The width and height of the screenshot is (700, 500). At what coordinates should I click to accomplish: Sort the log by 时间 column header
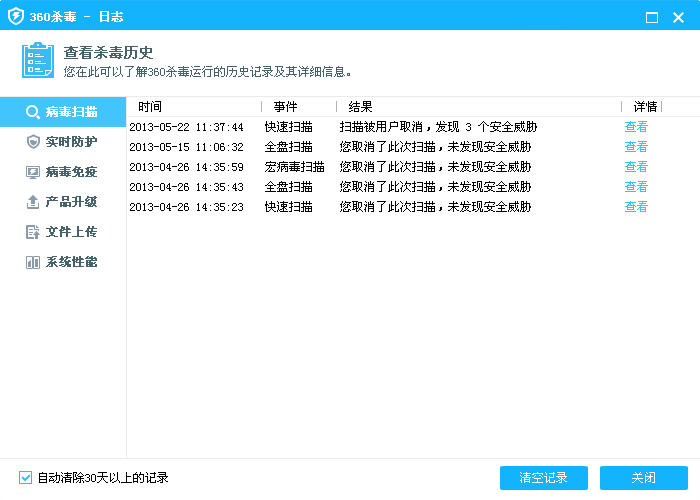click(150, 107)
